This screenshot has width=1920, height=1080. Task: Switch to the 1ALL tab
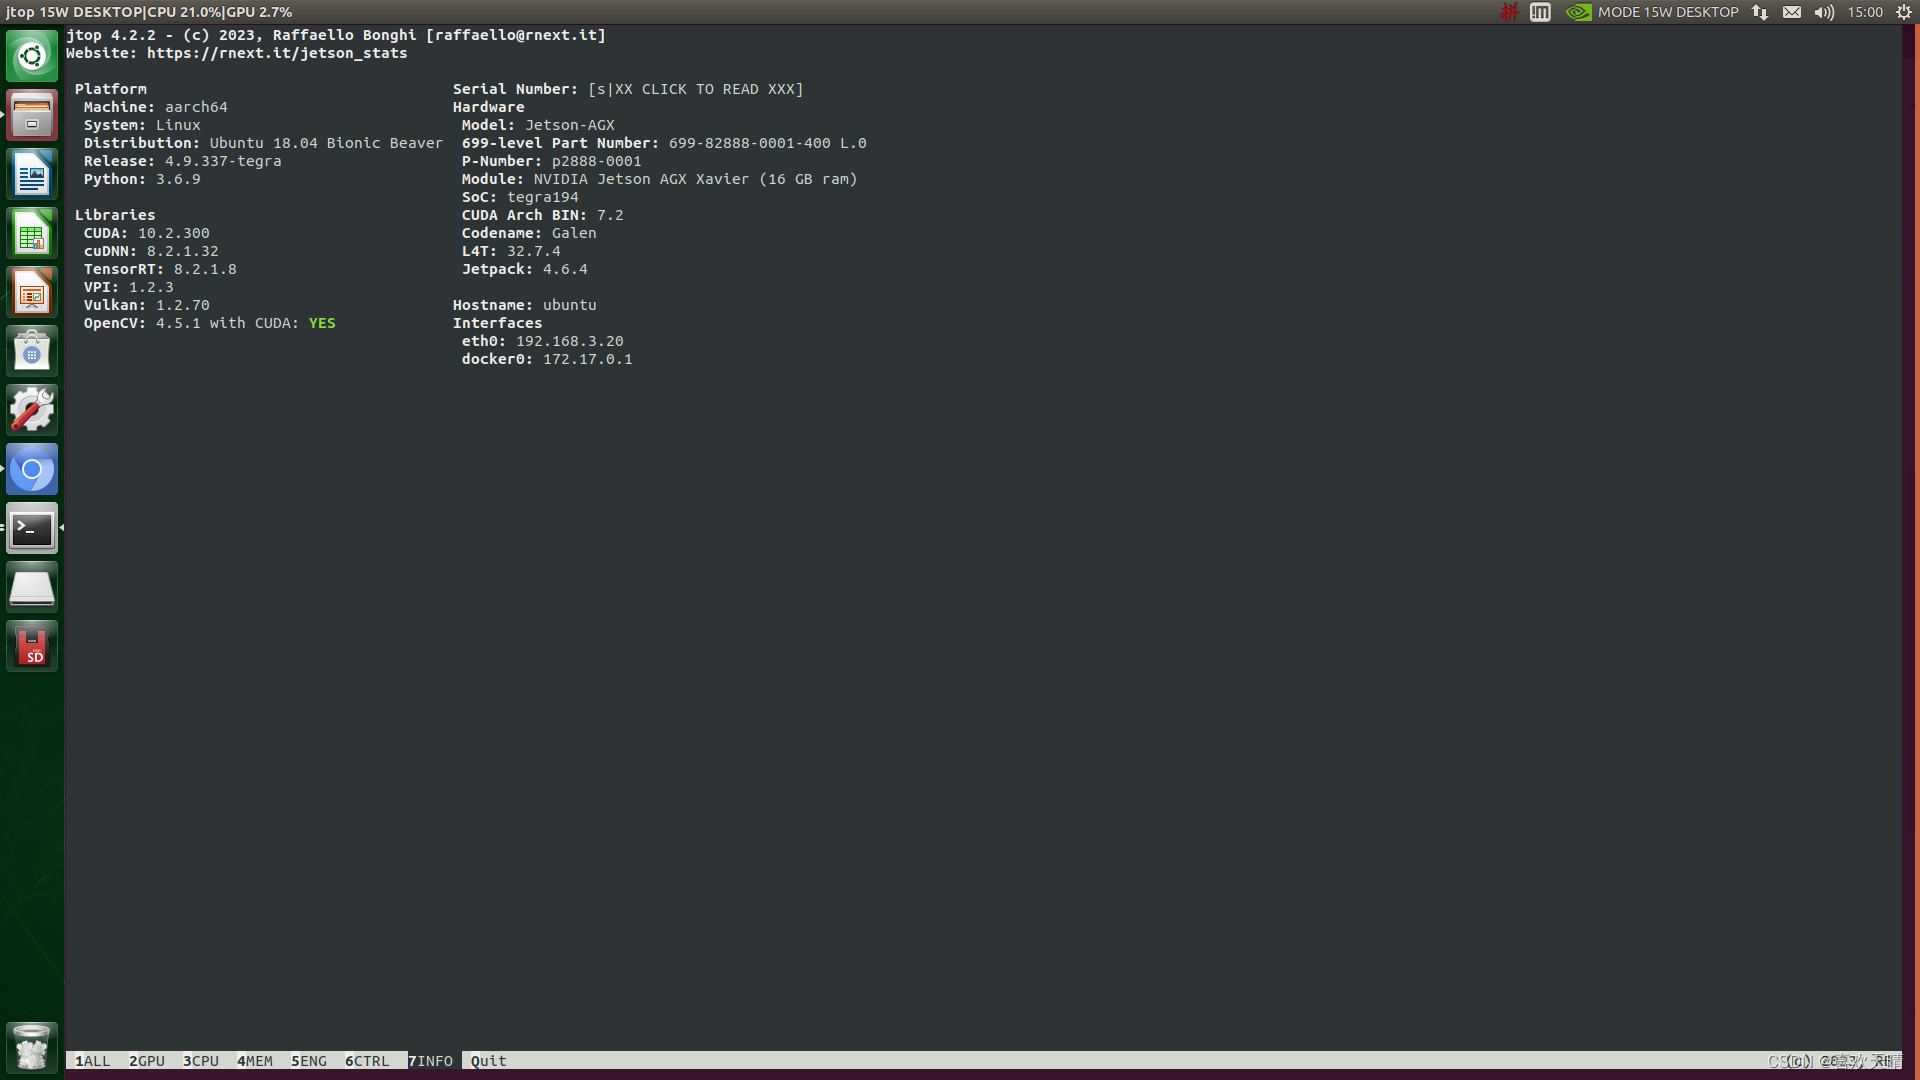click(92, 1061)
